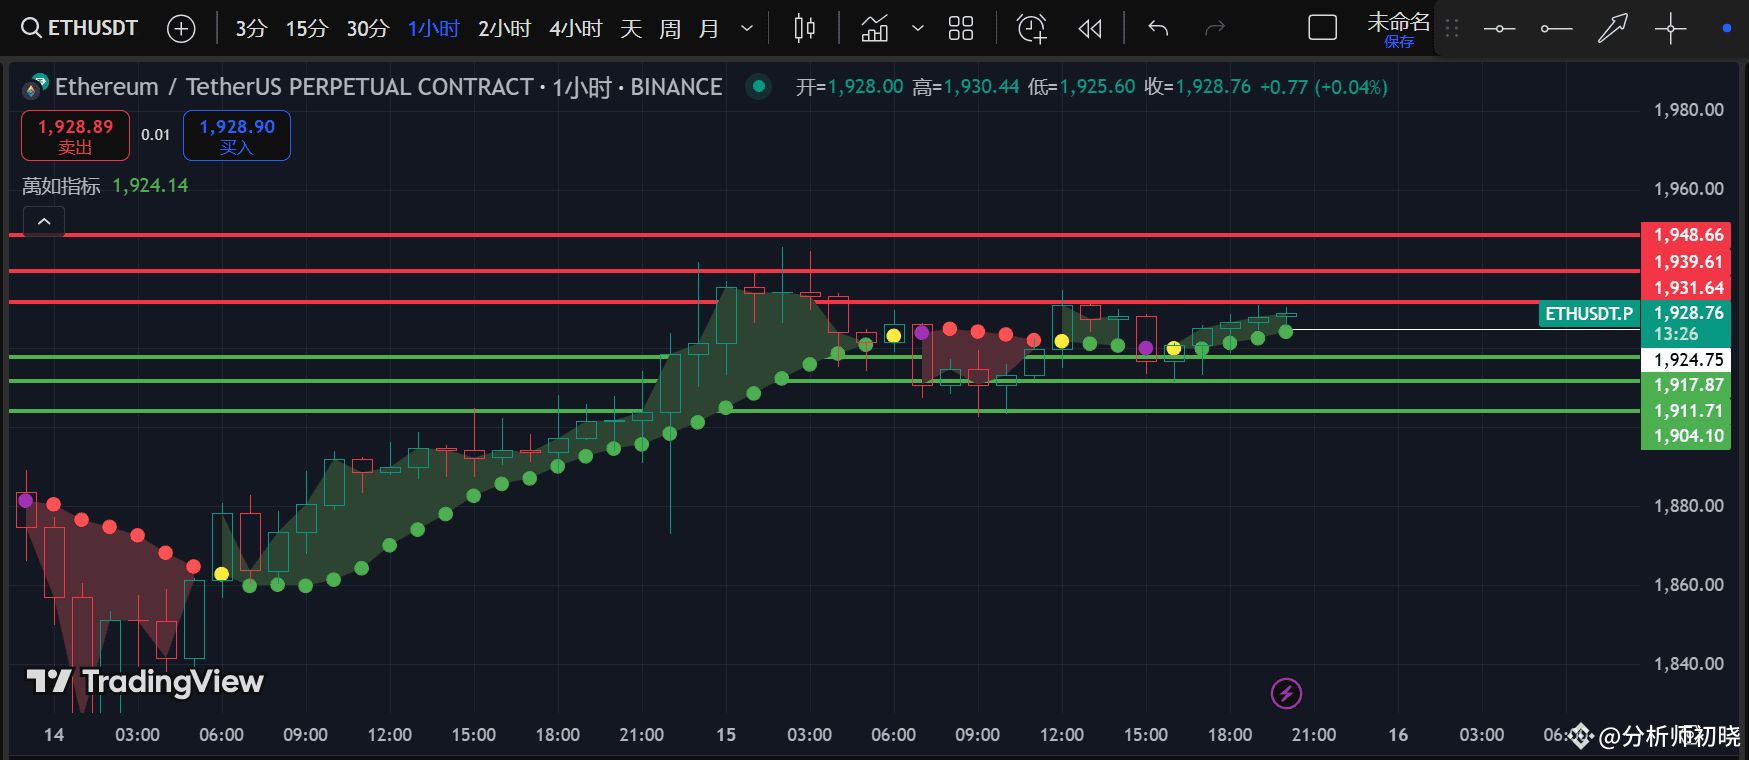Click the 1,980.00 price axis tick
This screenshot has height=760, width=1749.
click(x=1689, y=110)
